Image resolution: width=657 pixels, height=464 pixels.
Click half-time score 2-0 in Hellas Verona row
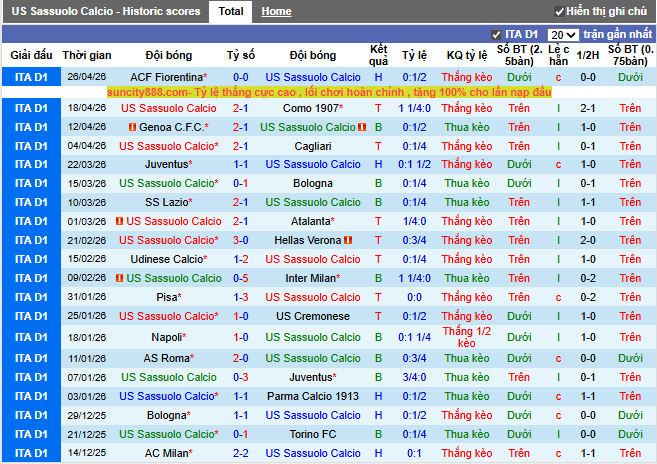(588, 240)
